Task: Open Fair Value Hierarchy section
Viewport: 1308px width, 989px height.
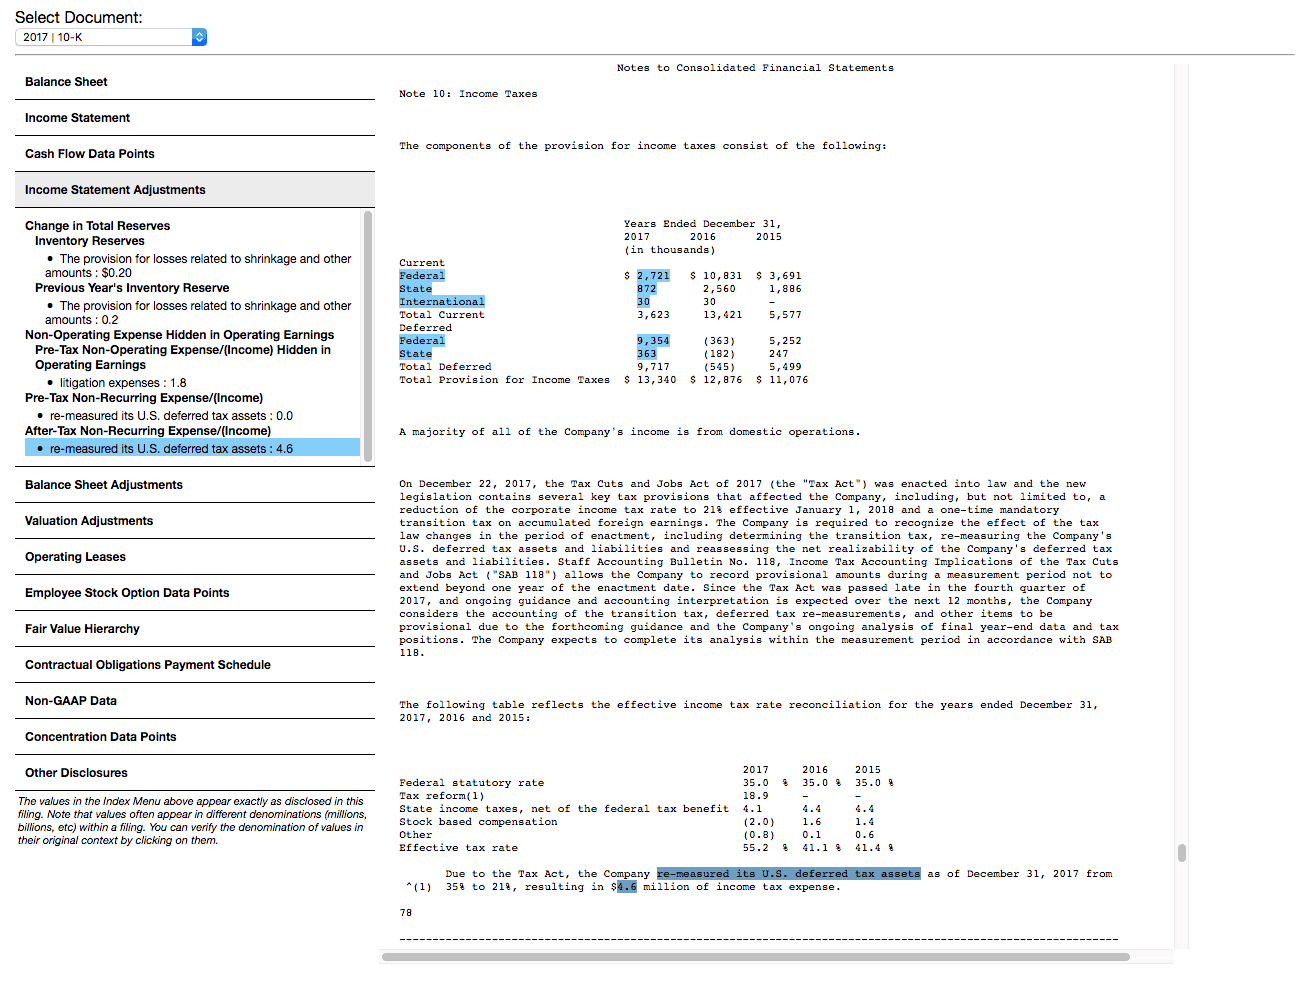Action: tap(195, 629)
